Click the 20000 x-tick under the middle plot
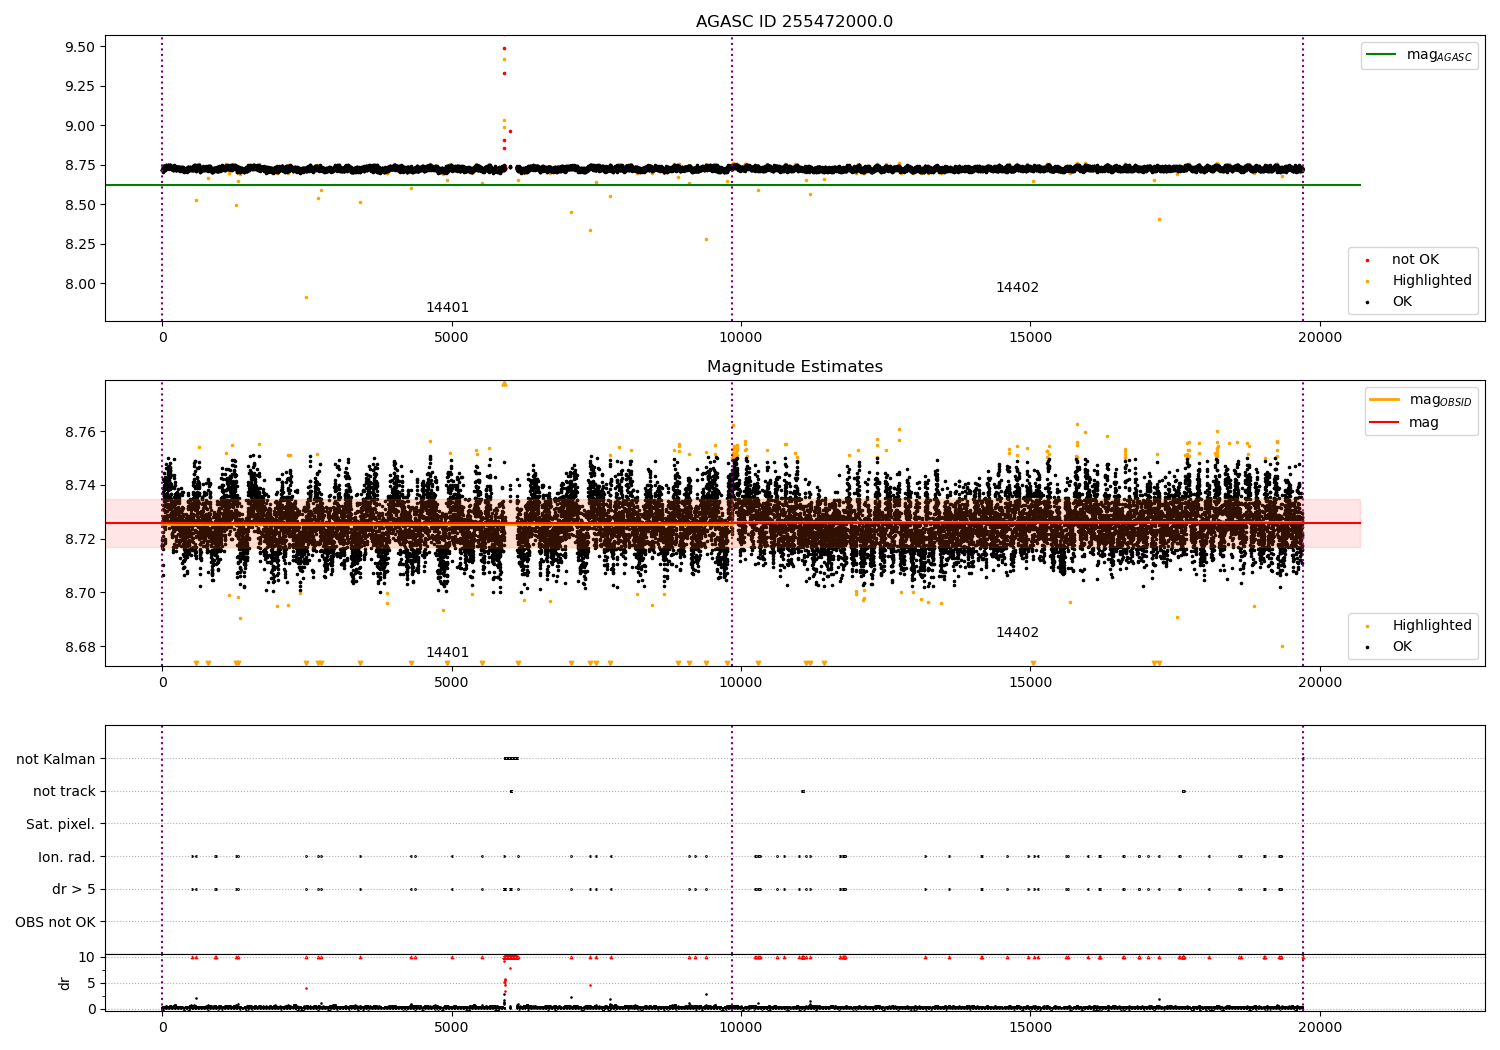Screen dimensions: 1500x1050 point(1320,683)
